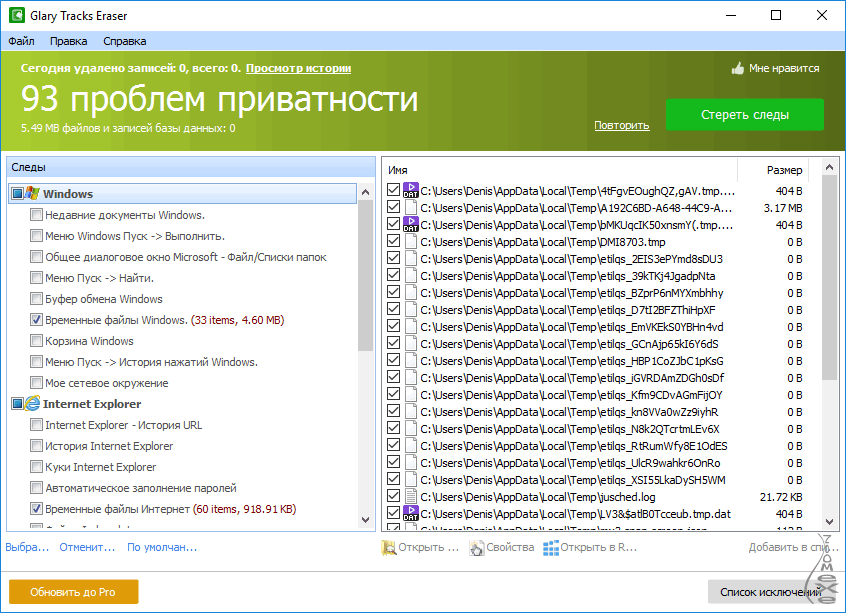846x613 pixels.
Task: Uncheck the DMI8703.tmp file checkbox
Action: coord(393,241)
